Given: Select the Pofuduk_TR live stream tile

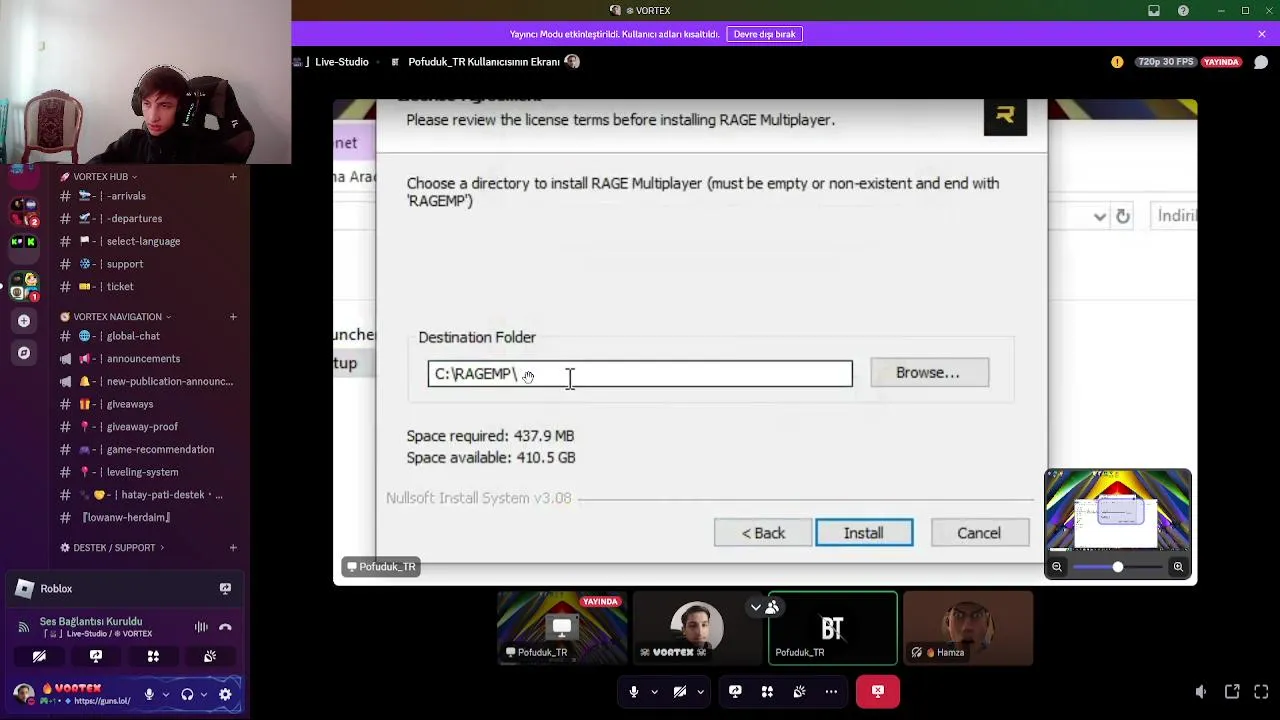Looking at the screenshot, I should [562, 628].
